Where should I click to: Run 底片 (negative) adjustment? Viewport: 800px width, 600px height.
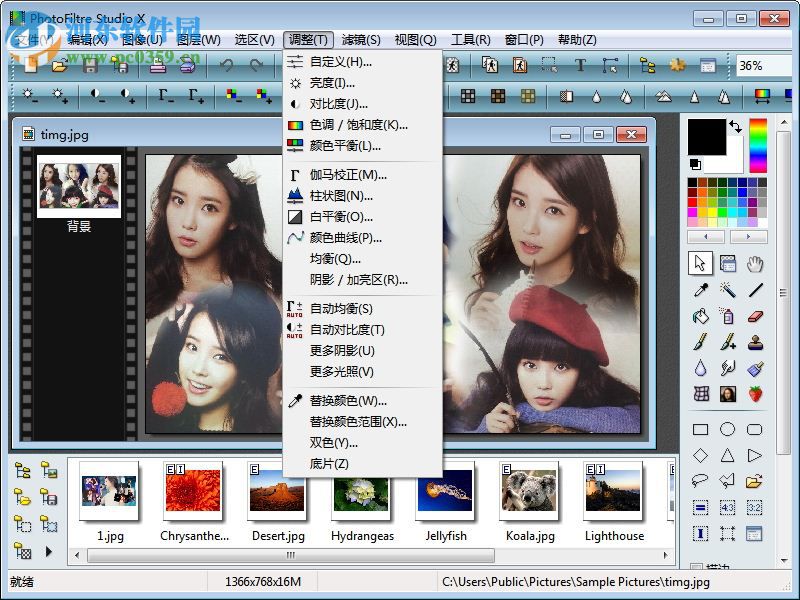pyautogui.click(x=330, y=464)
